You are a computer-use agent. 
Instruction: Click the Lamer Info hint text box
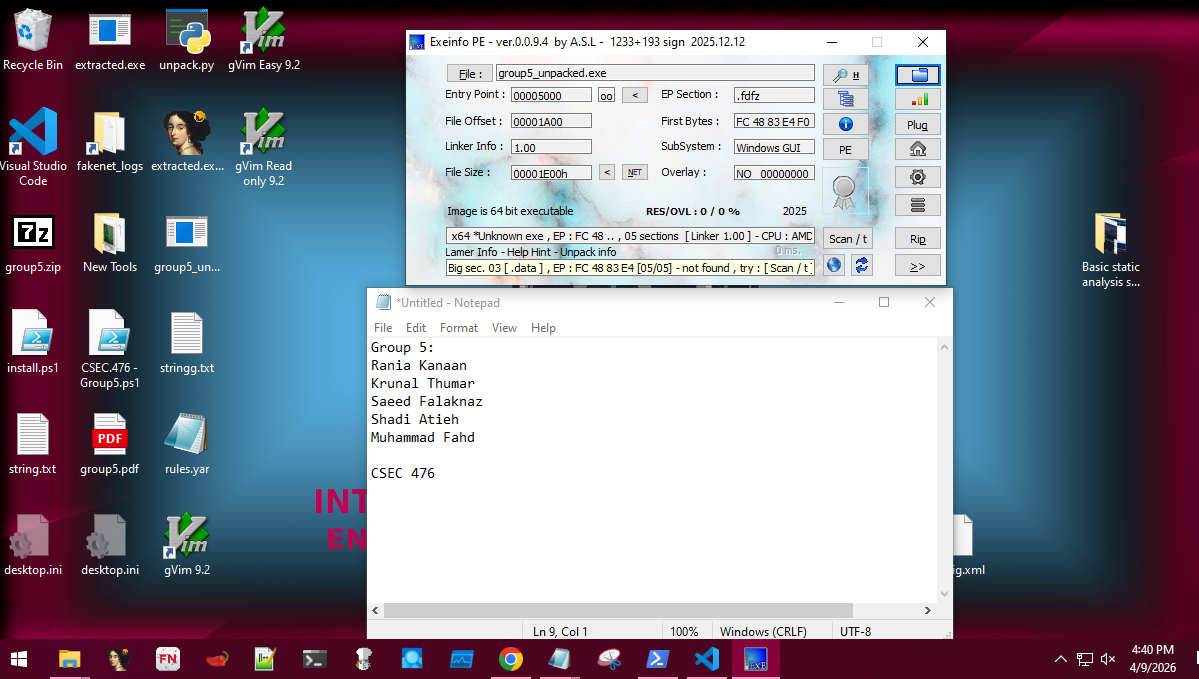click(x=630, y=268)
